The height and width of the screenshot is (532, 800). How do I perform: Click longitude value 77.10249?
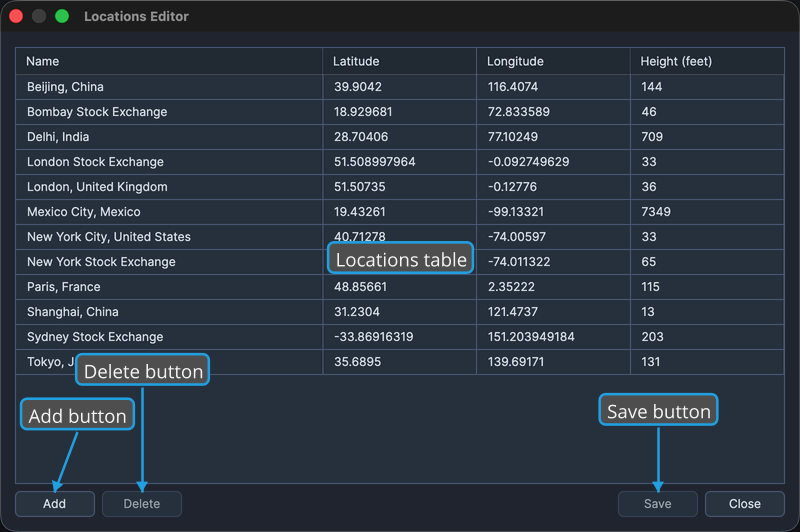click(513, 137)
